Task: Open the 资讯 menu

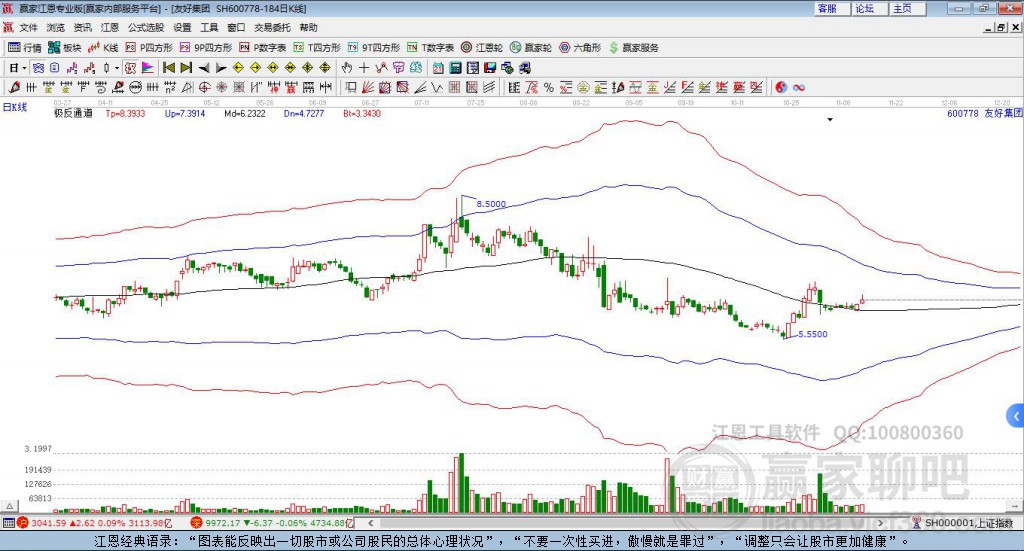Action: click(x=82, y=27)
